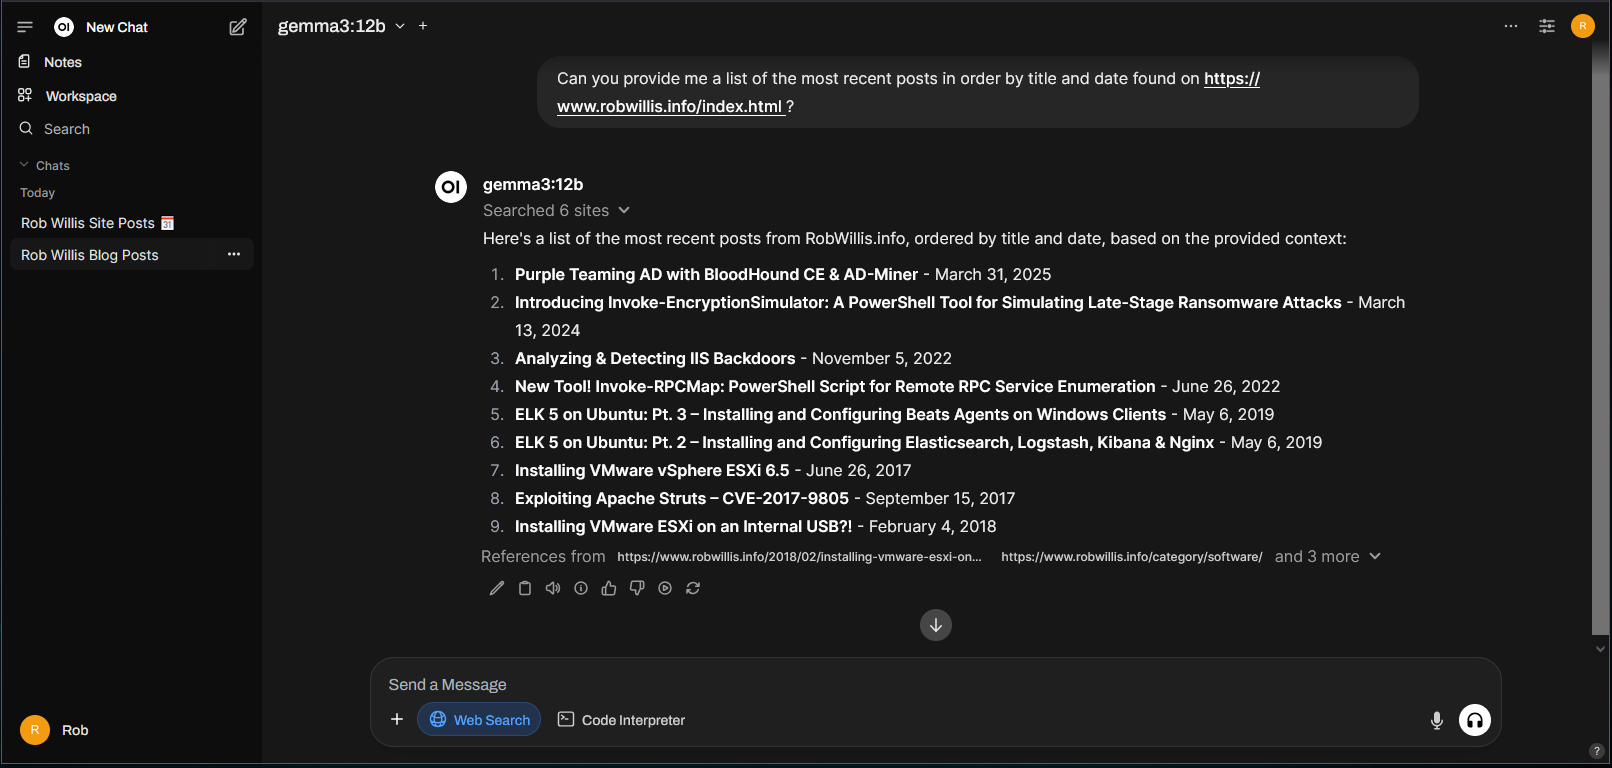Image resolution: width=1612 pixels, height=768 pixels.
Task: Give the response a thumbs up
Action: point(609,588)
